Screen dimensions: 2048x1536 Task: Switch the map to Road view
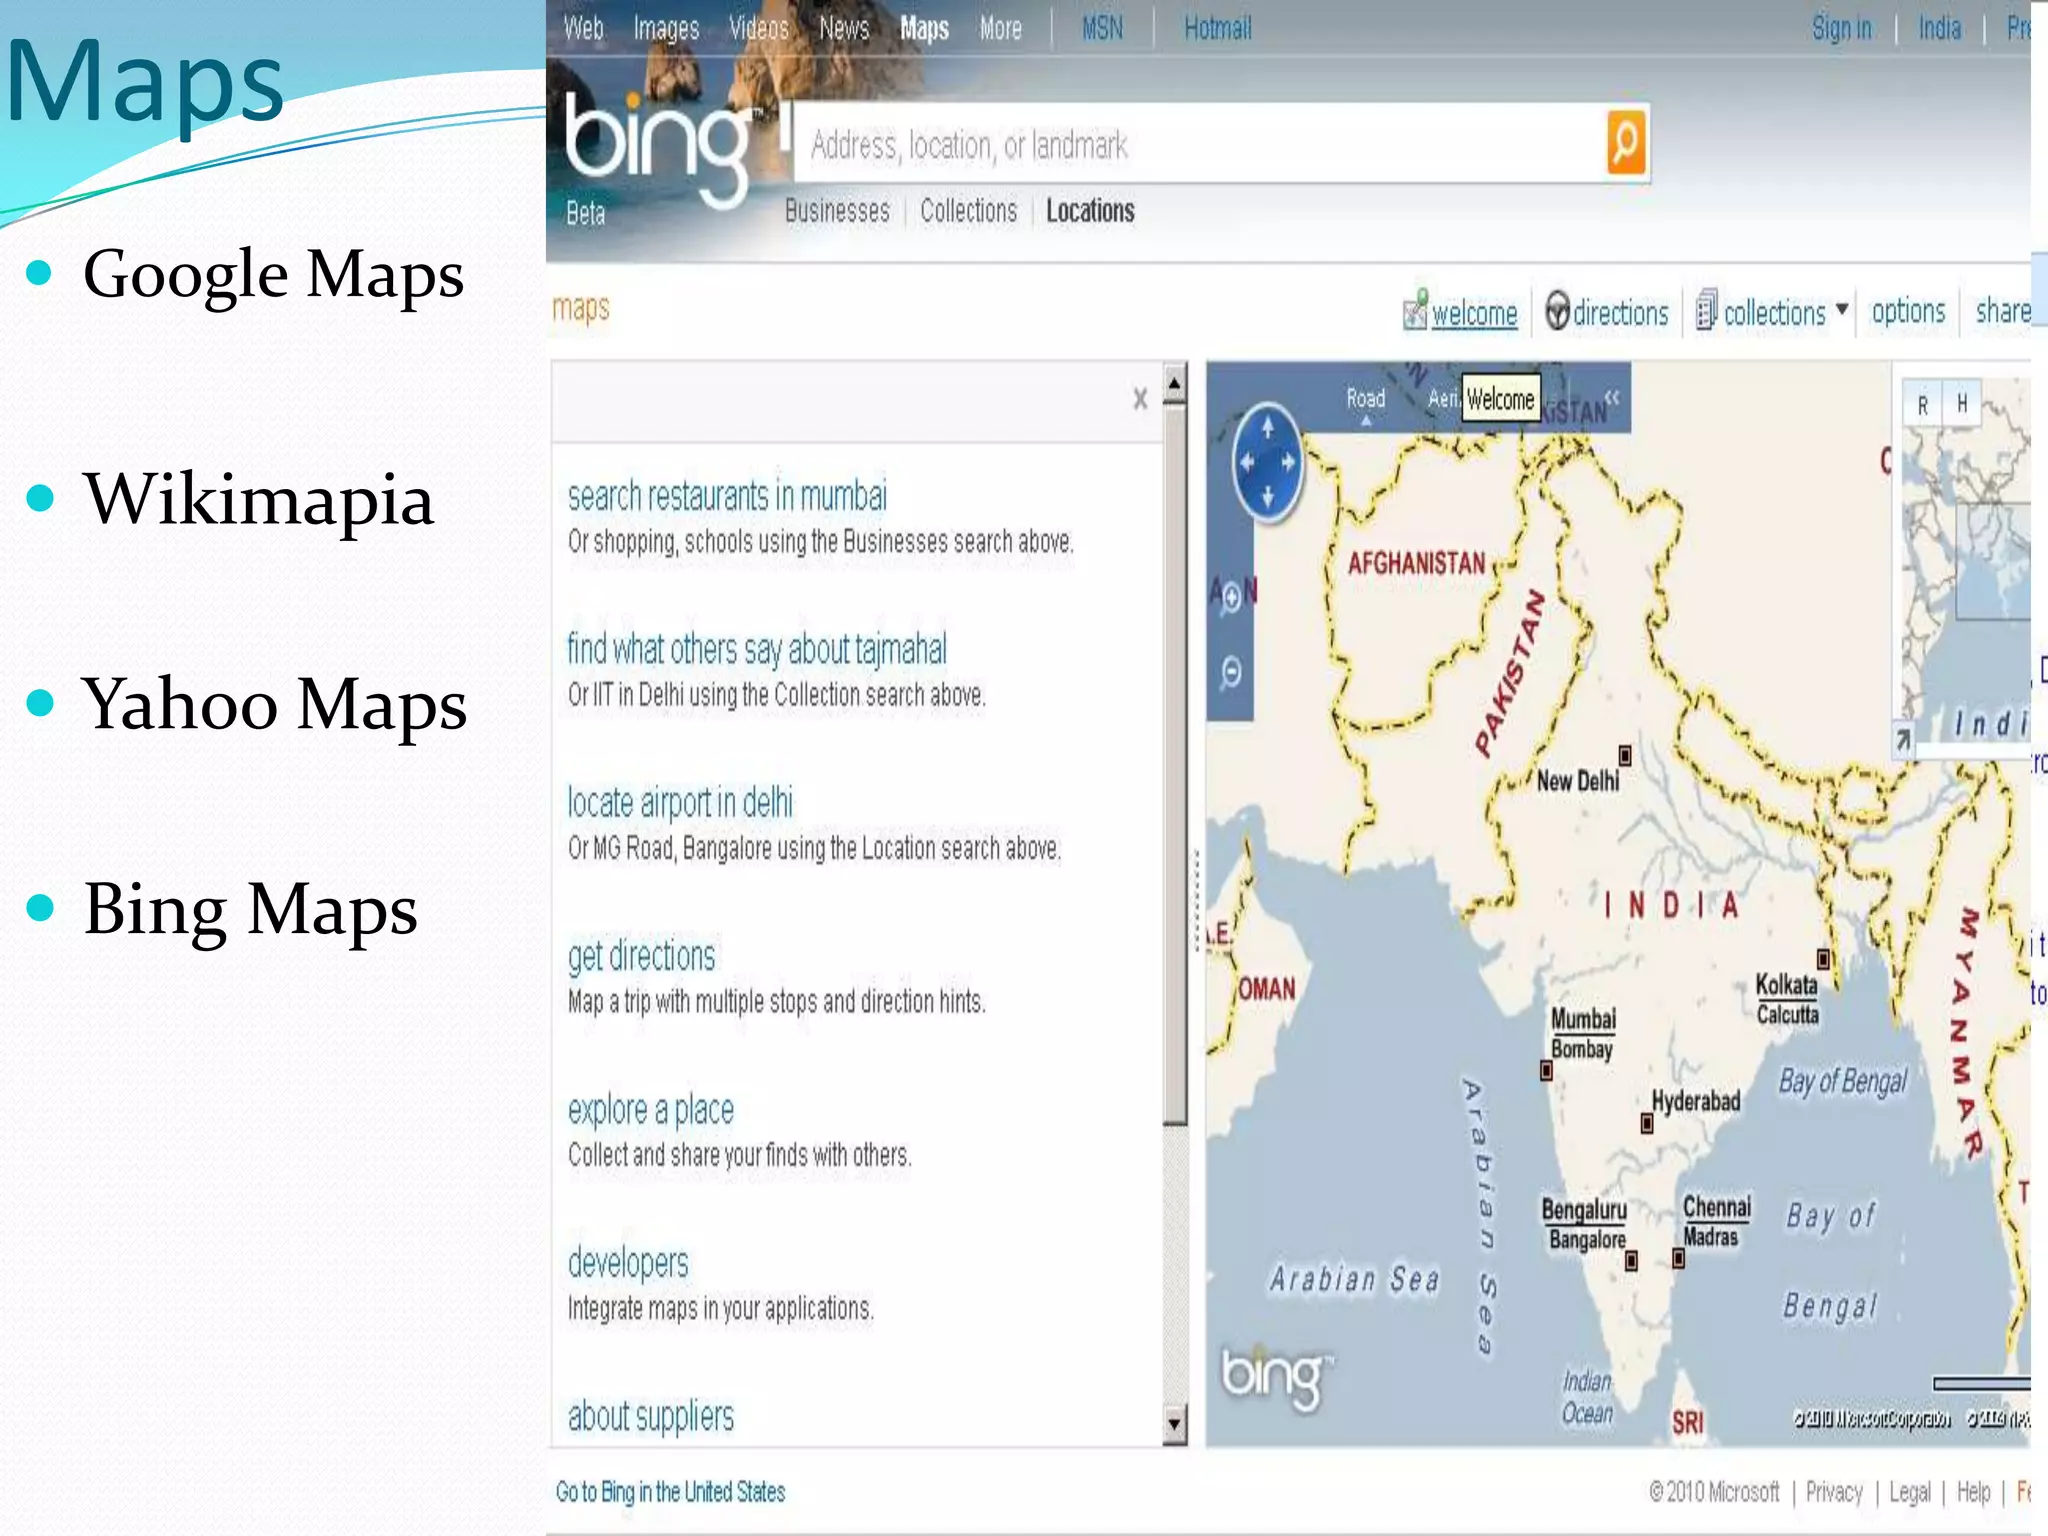[1365, 398]
